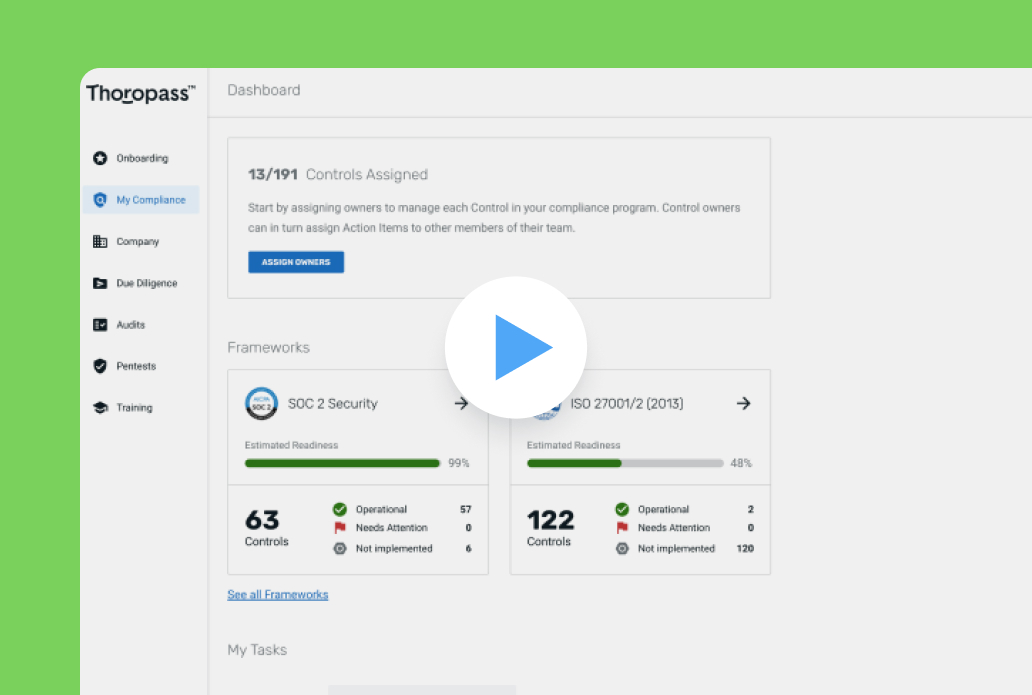Viewport: 1032px width, 695px height.
Task: Open Due Diligence in the sidebar
Action: [x=147, y=283]
